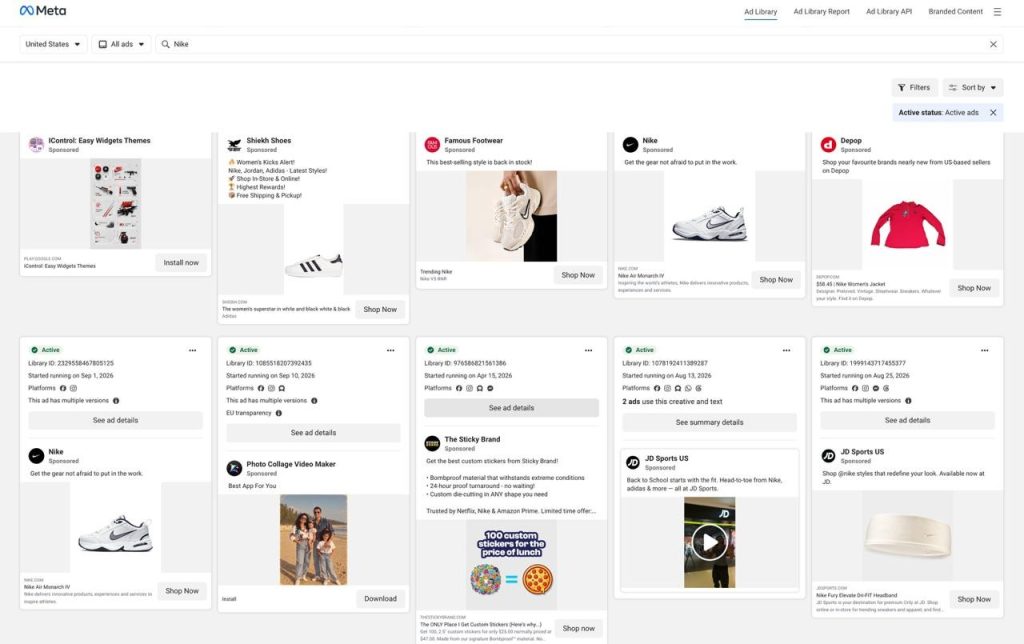The height and width of the screenshot is (644, 1024).
Task: Click Shop Now on JD Sports headband ad
Action: coord(974,600)
